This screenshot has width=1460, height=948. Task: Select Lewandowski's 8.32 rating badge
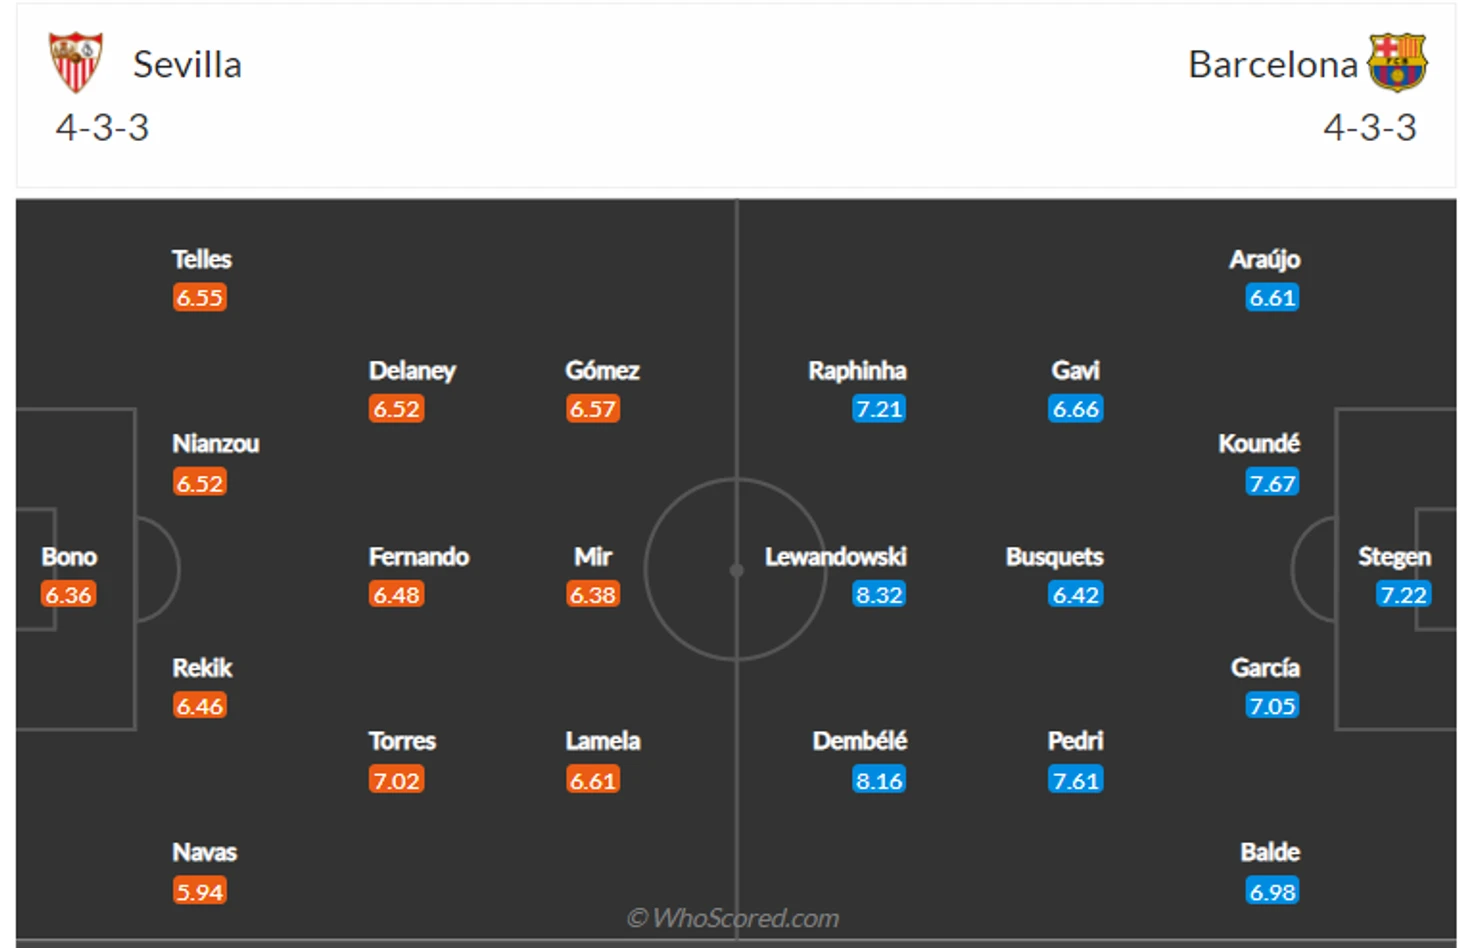(879, 595)
